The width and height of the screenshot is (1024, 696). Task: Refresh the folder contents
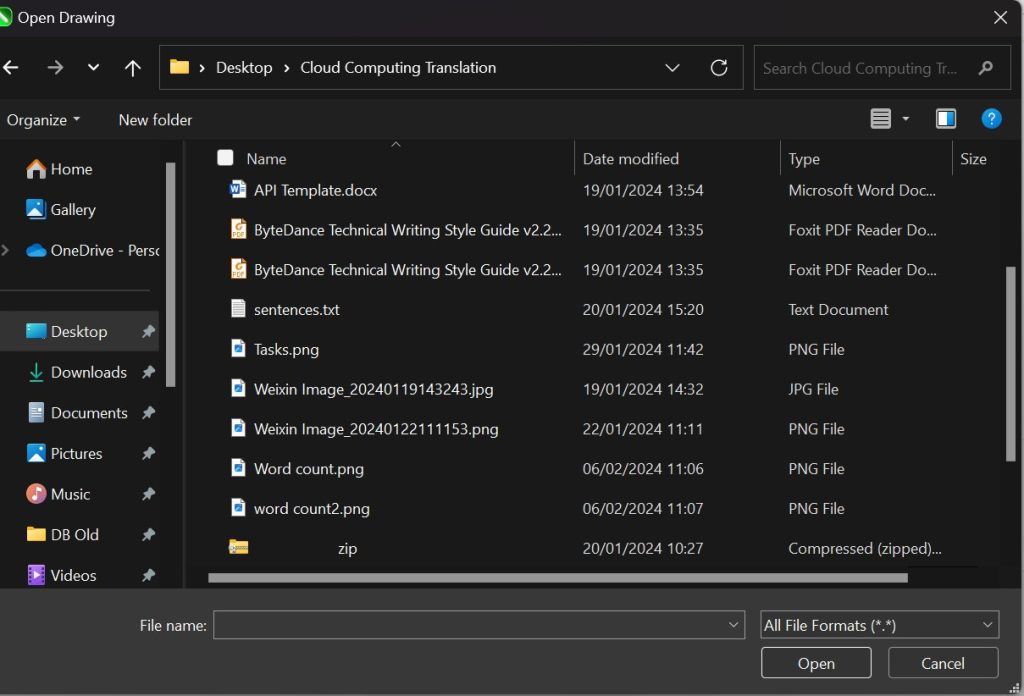719,67
